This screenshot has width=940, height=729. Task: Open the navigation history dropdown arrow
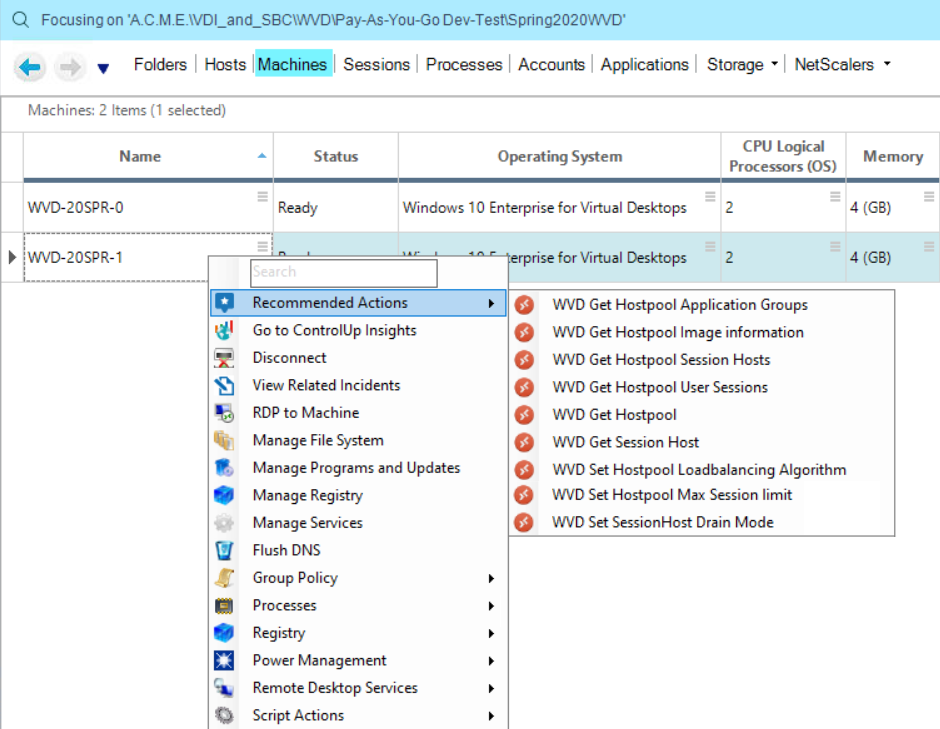tap(103, 68)
